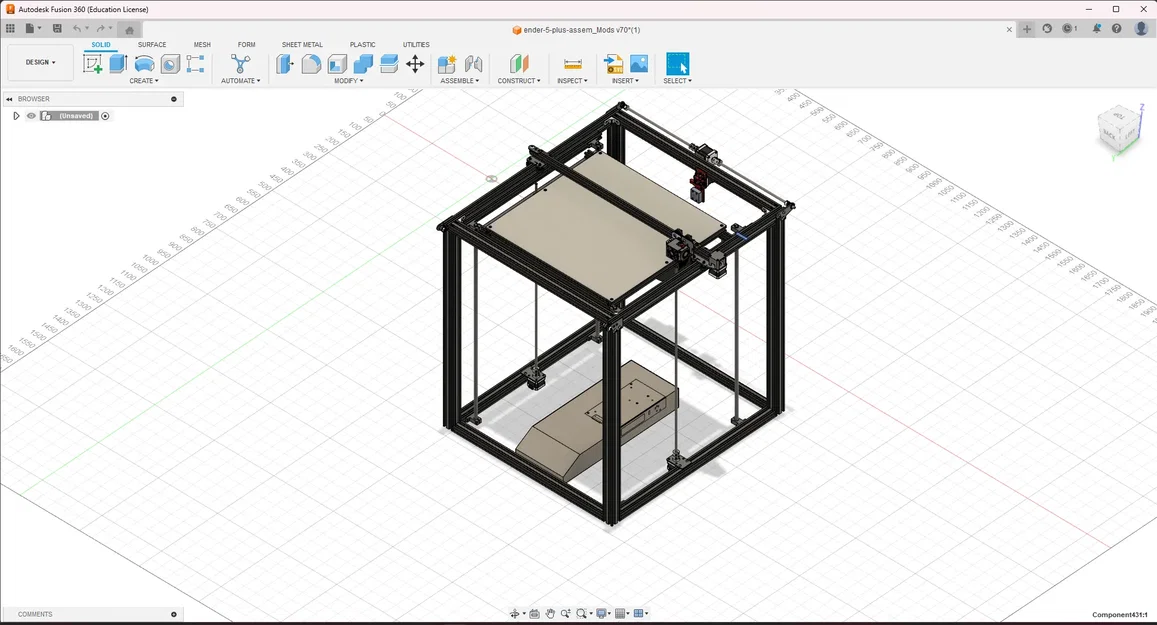The width and height of the screenshot is (1157, 625).
Task: Switch to the Form tab
Action: click(246, 45)
